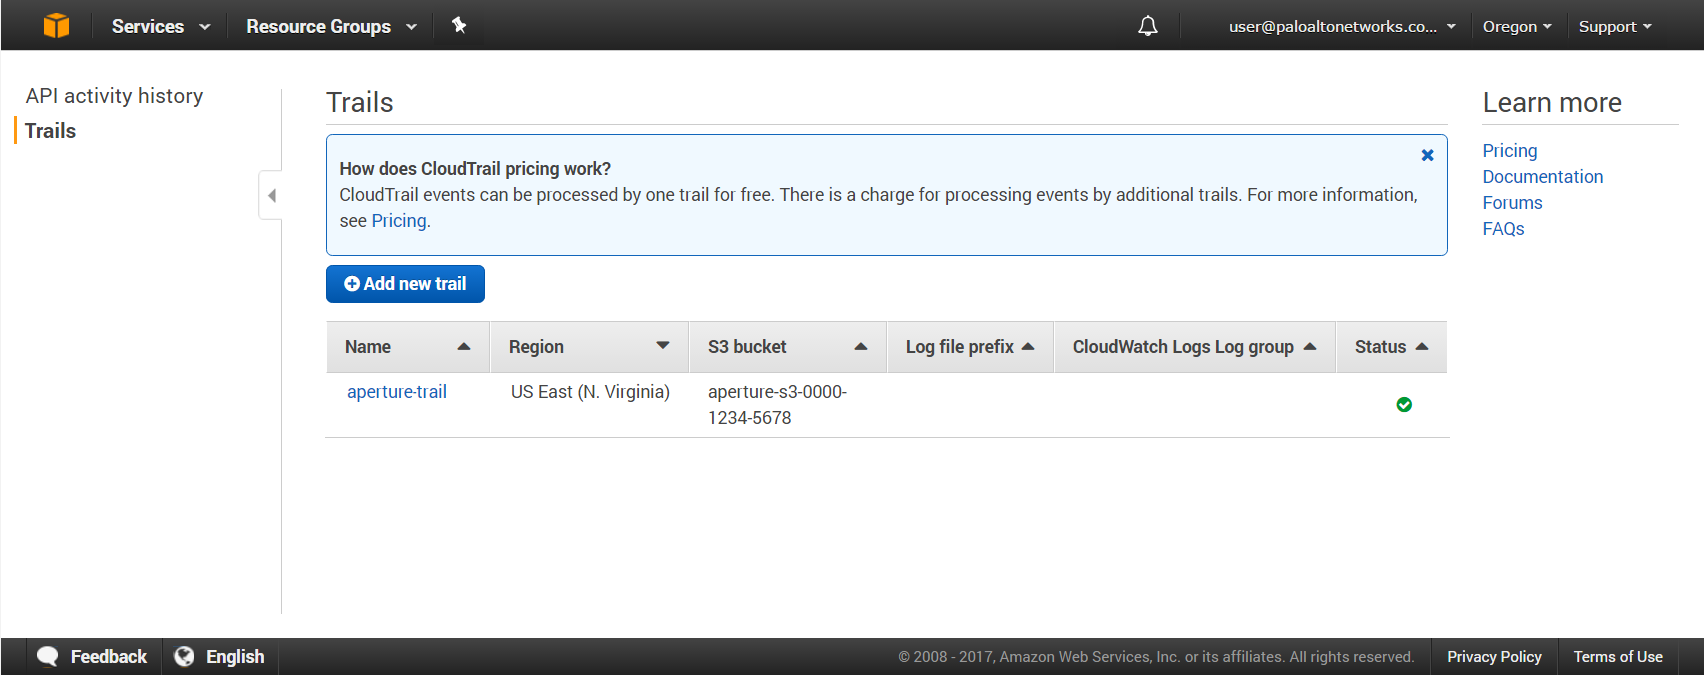Open the notifications bell
Image resolution: width=1704 pixels, height=675 pixels.
1148,26
